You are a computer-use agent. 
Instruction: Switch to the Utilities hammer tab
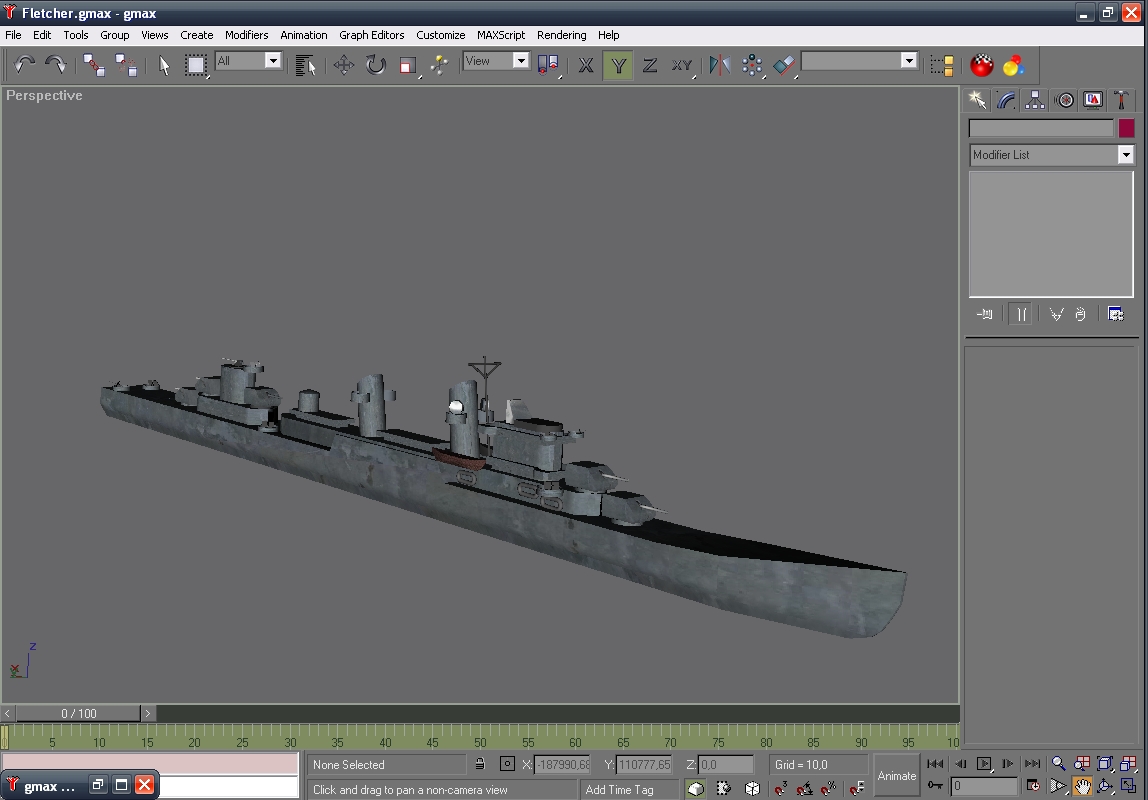(1120, 100)
